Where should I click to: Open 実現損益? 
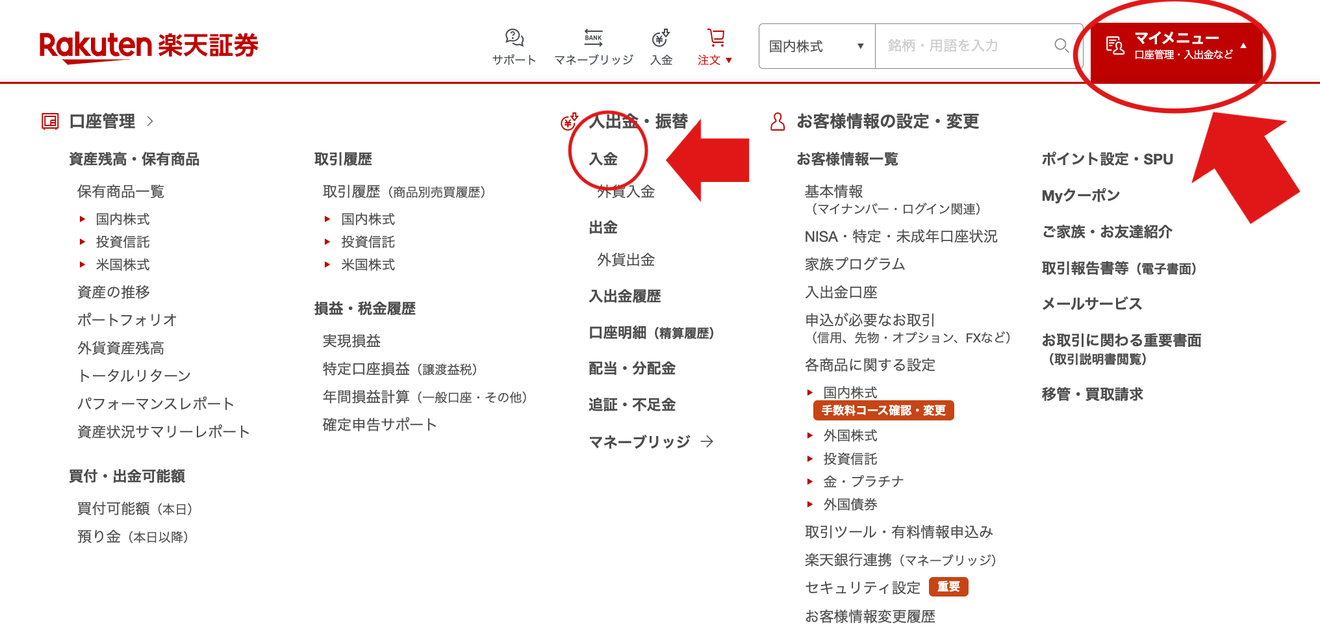tap(351, 341)
